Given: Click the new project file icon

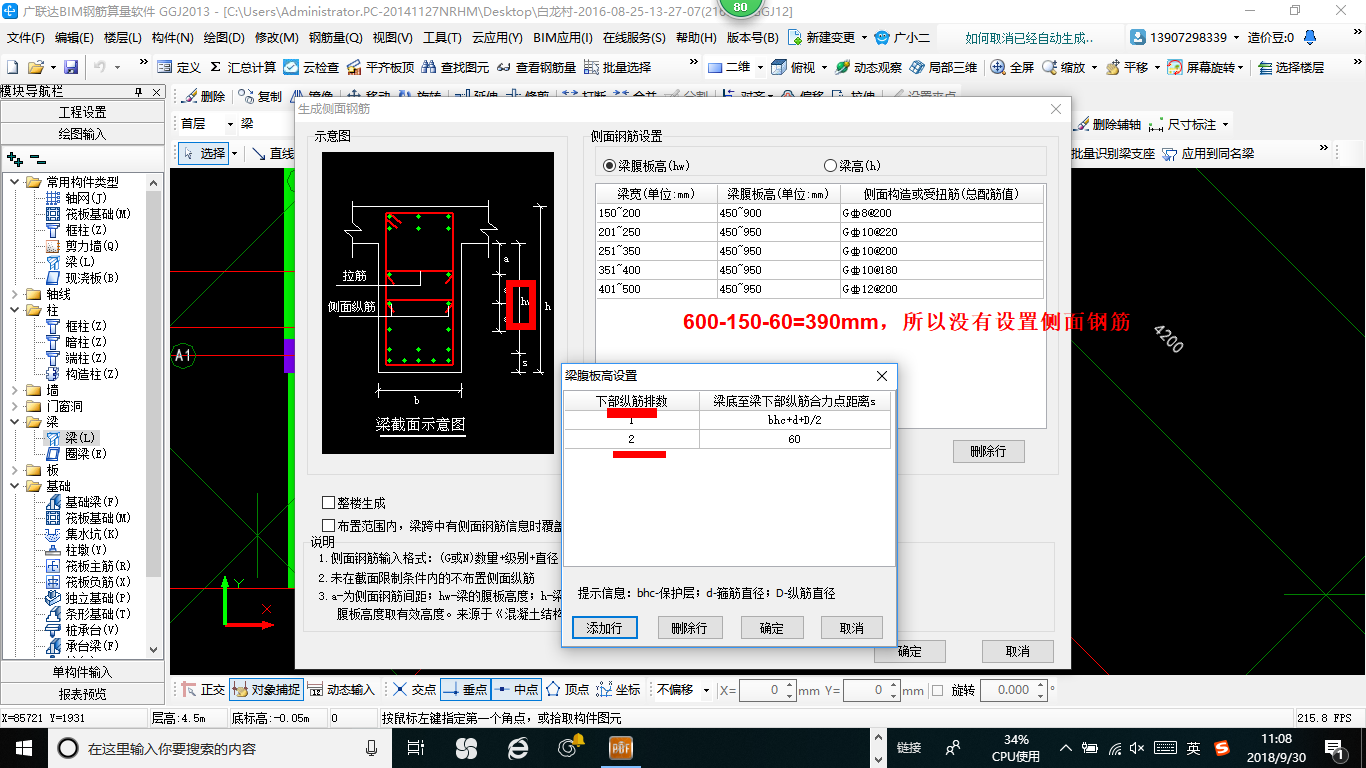Looking at the screenshot, I should (x=13, y=67).
